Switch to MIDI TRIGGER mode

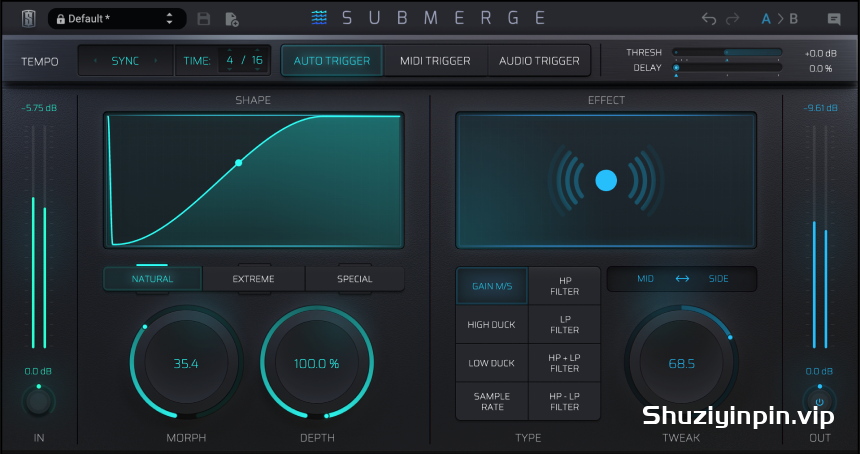pos(435,61)
